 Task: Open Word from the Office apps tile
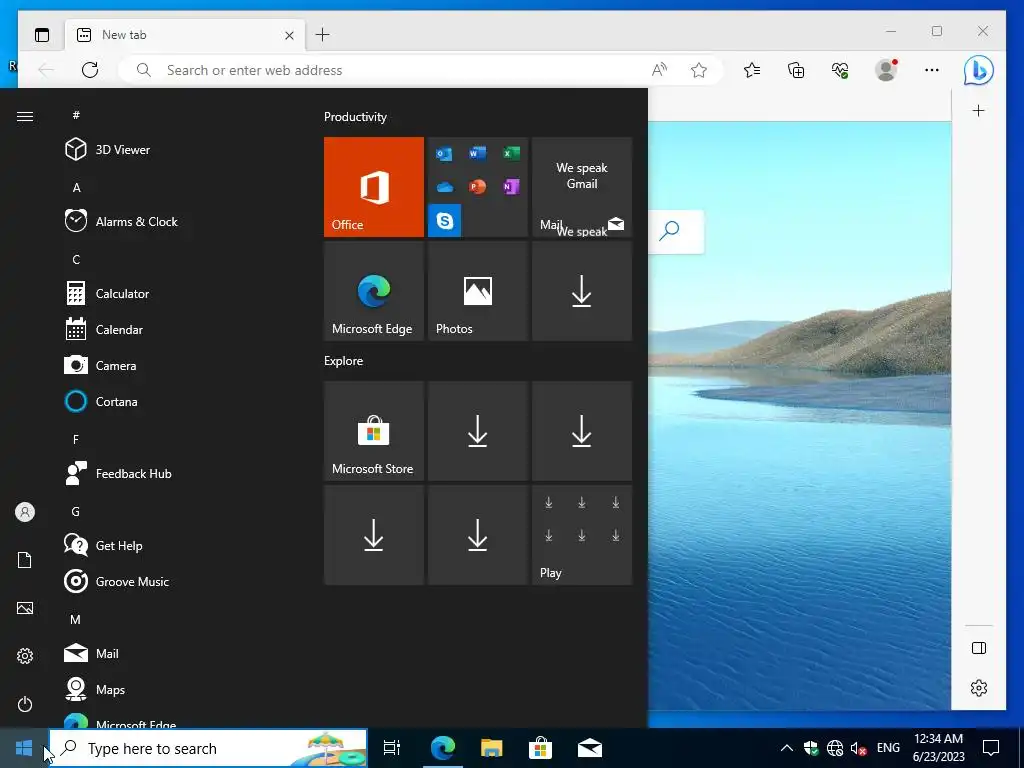pyautogui.click(x=477, y=153)
